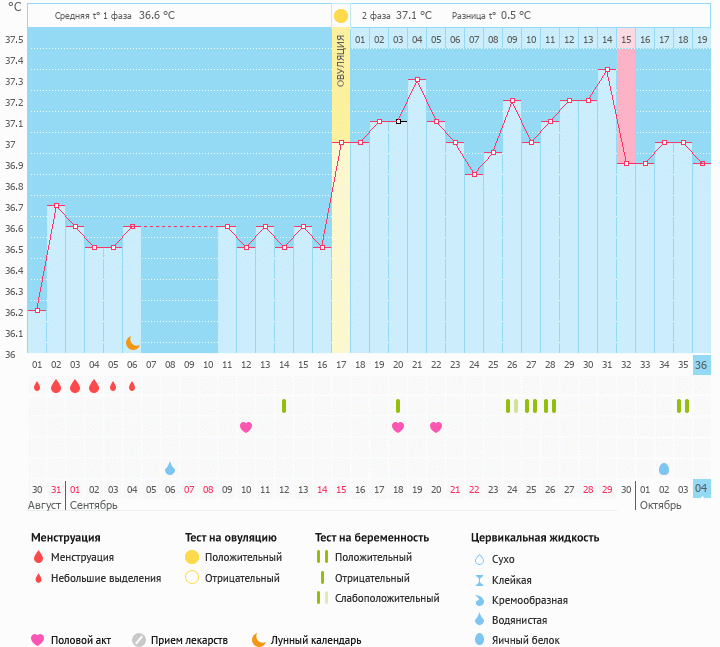720x647 pixels.
Task: Select the pink heart under cycle day 12
Action: 246,427
